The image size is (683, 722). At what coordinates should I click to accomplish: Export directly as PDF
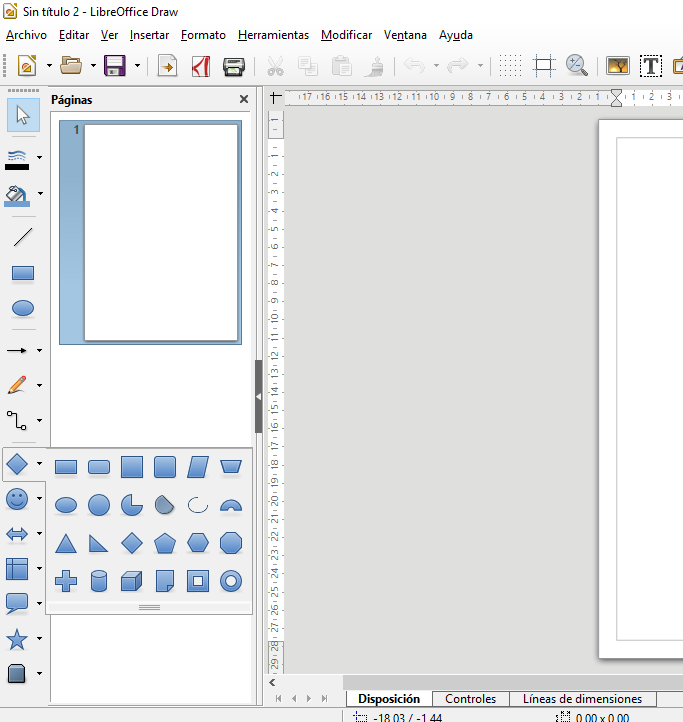coord(201,65)
